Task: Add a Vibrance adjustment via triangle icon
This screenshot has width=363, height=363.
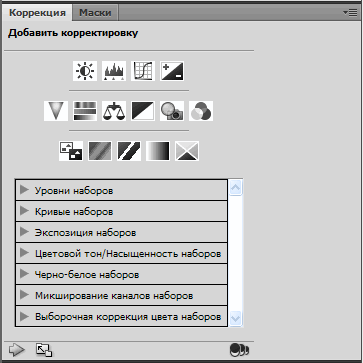Action: click(x=56, y=111)
